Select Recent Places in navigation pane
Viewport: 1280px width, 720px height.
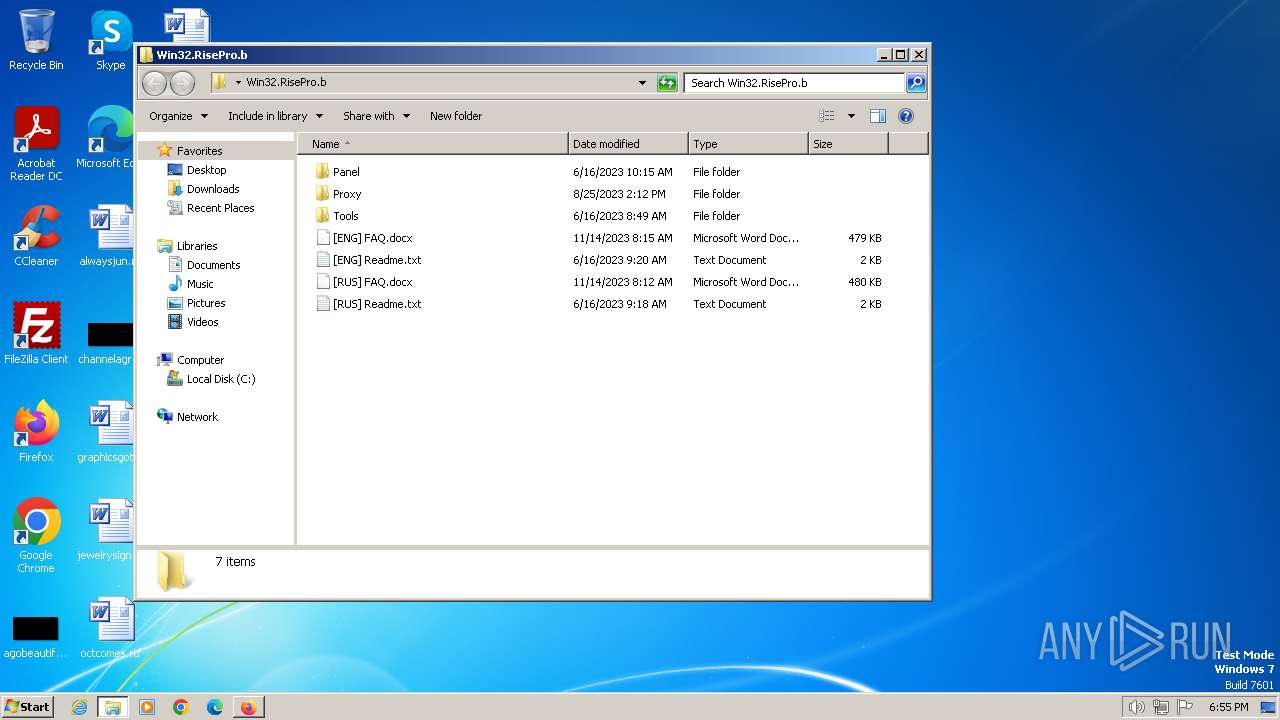(220, 208)
